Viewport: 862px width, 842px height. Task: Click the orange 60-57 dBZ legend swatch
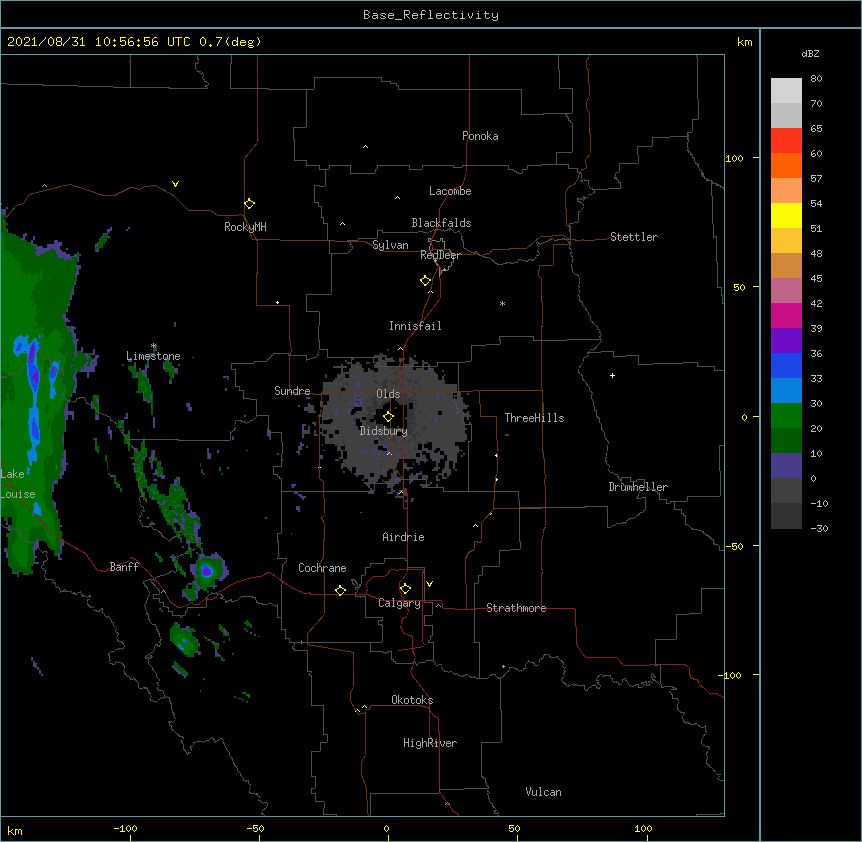tap(786, 165)
